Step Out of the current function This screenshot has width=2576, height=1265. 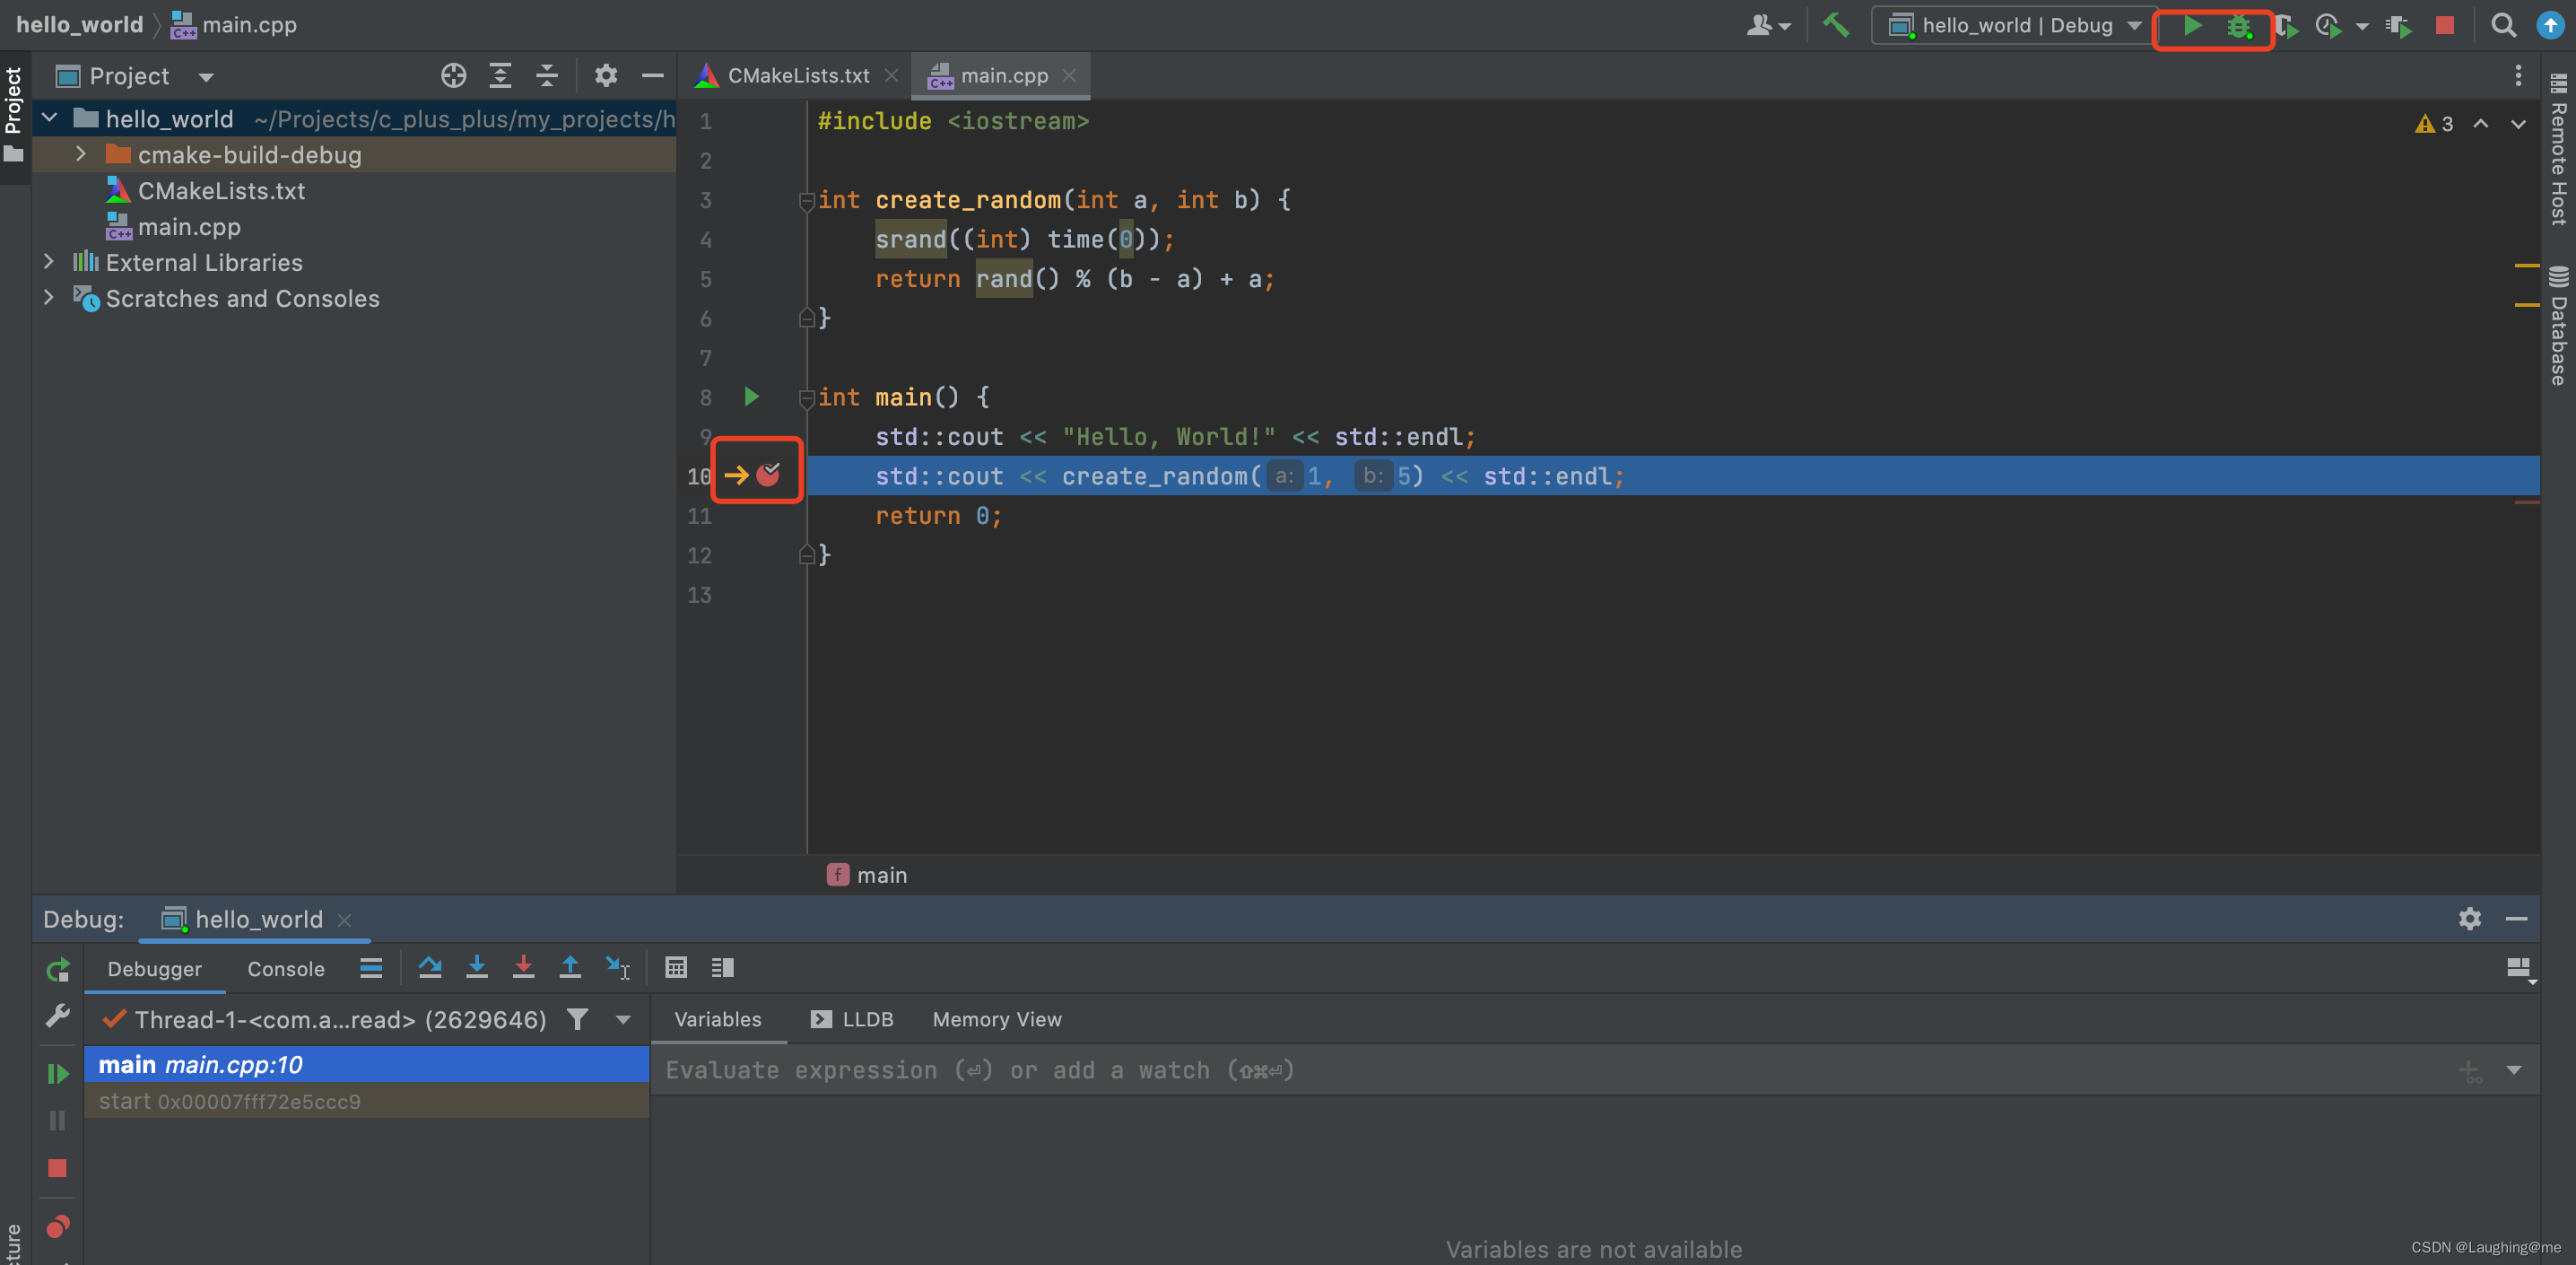tap(570, 967)
